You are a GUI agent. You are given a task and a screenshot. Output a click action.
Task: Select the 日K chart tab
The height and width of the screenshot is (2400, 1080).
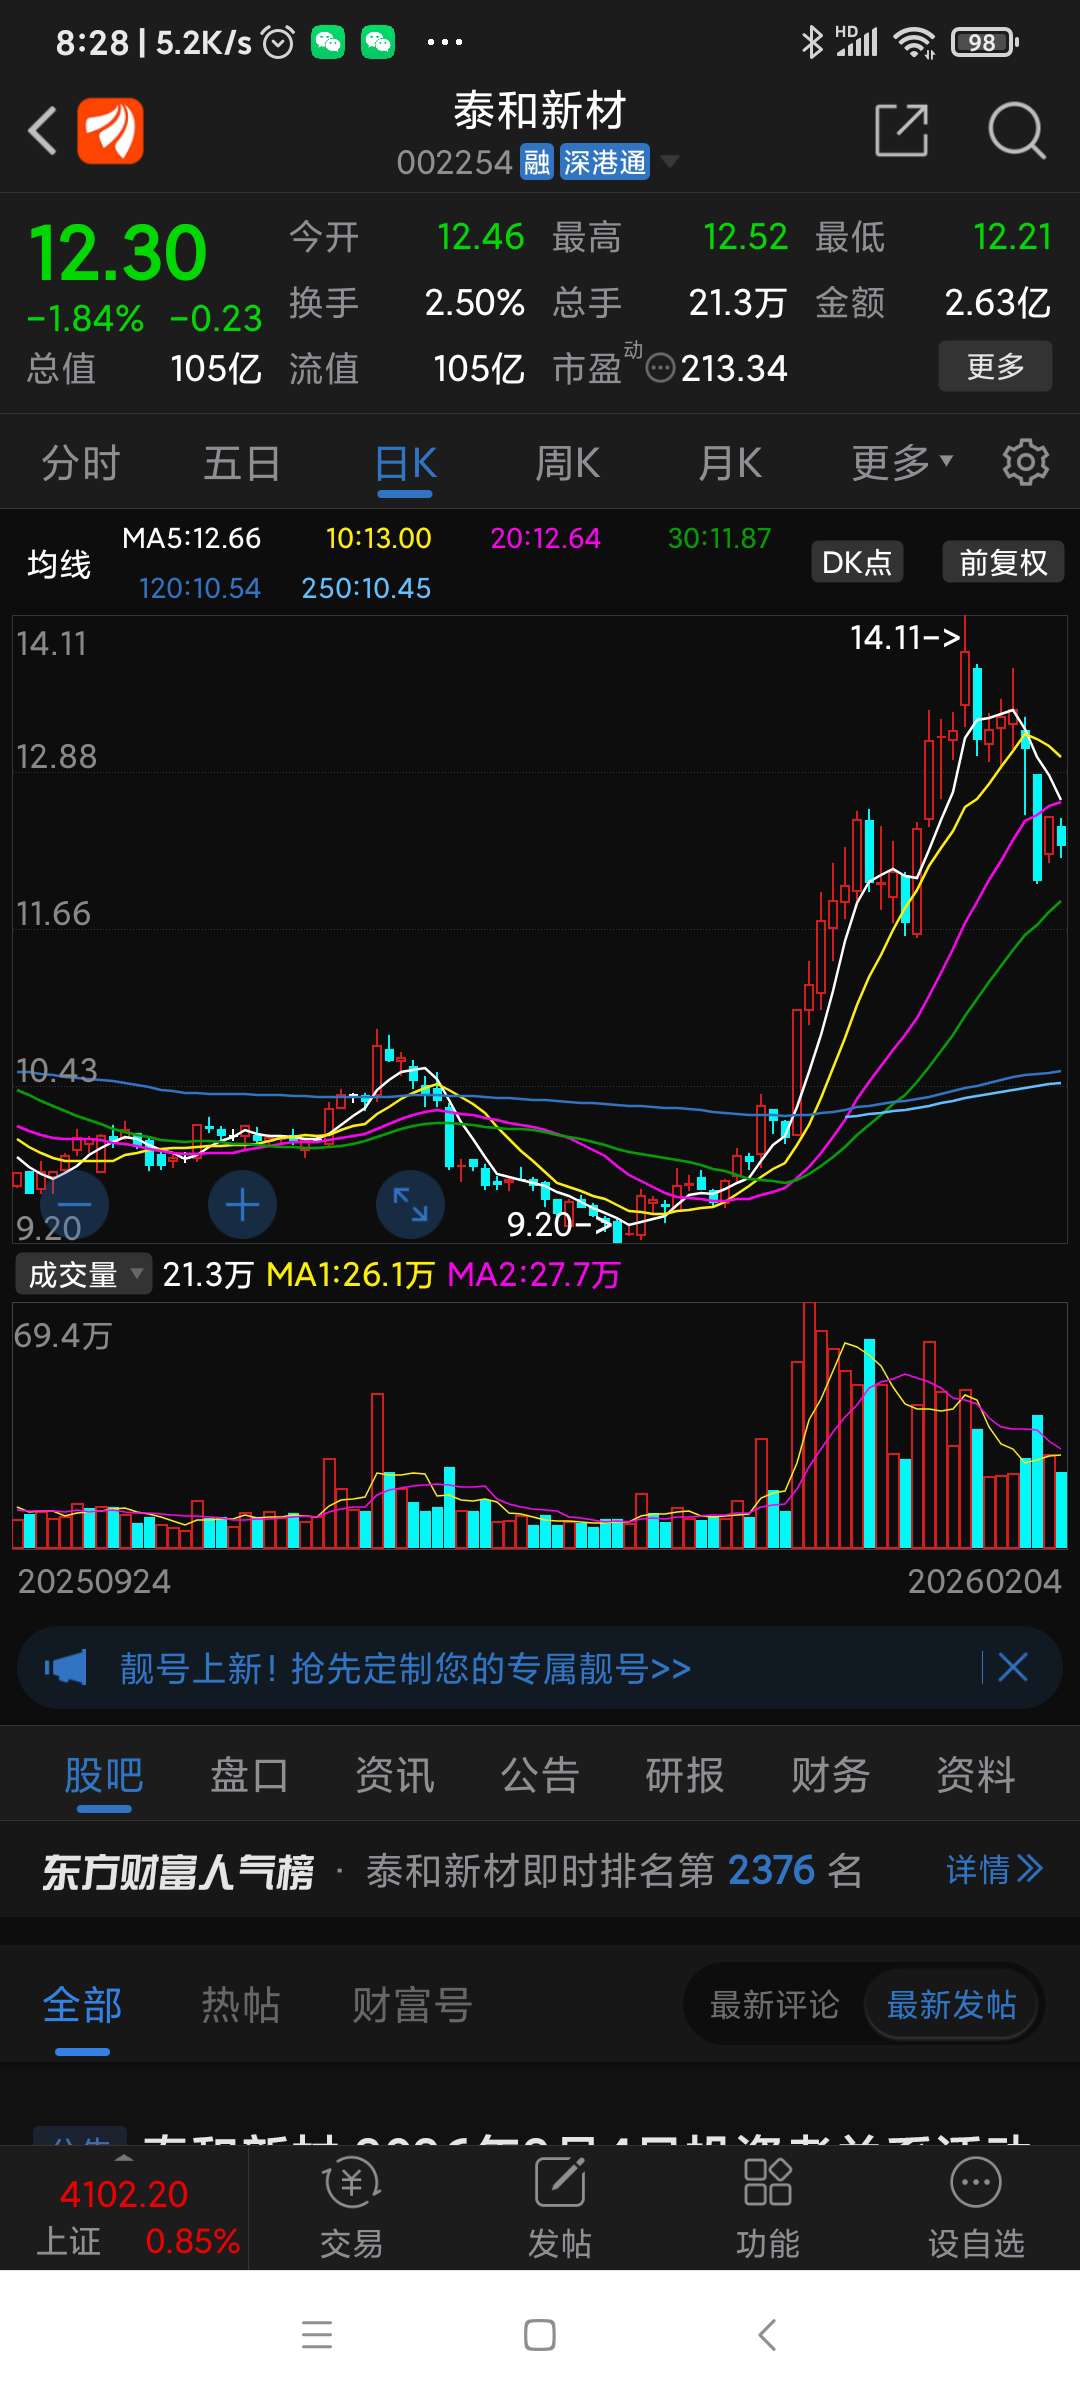click(x=405, y=464)
